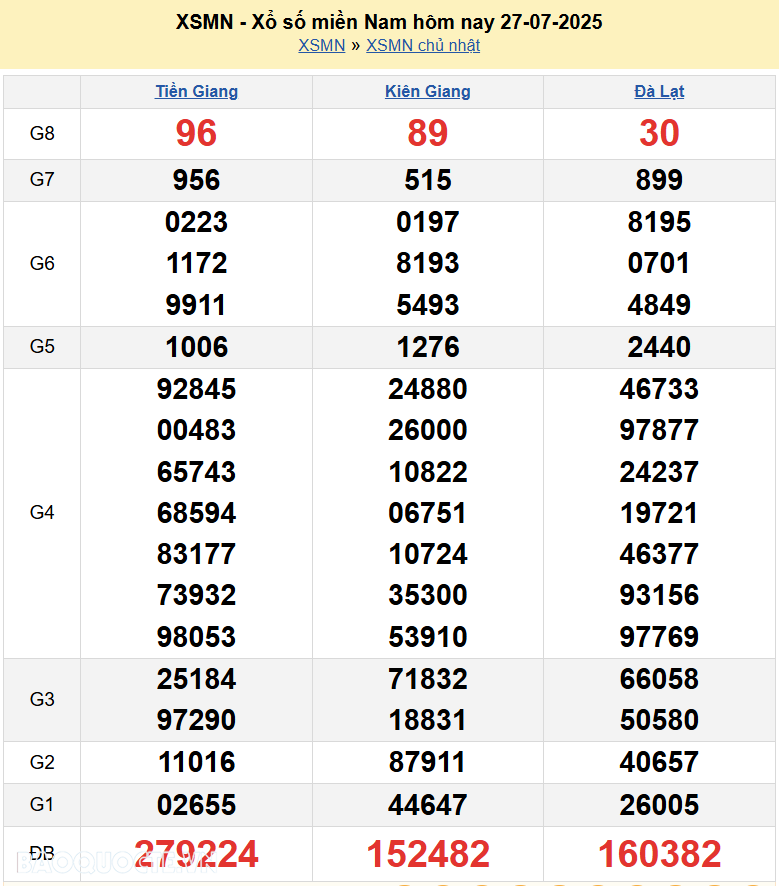
Task: Click Đà Lạt G3 number 66058
Action: pyautogui.click(x=659, y=679)
